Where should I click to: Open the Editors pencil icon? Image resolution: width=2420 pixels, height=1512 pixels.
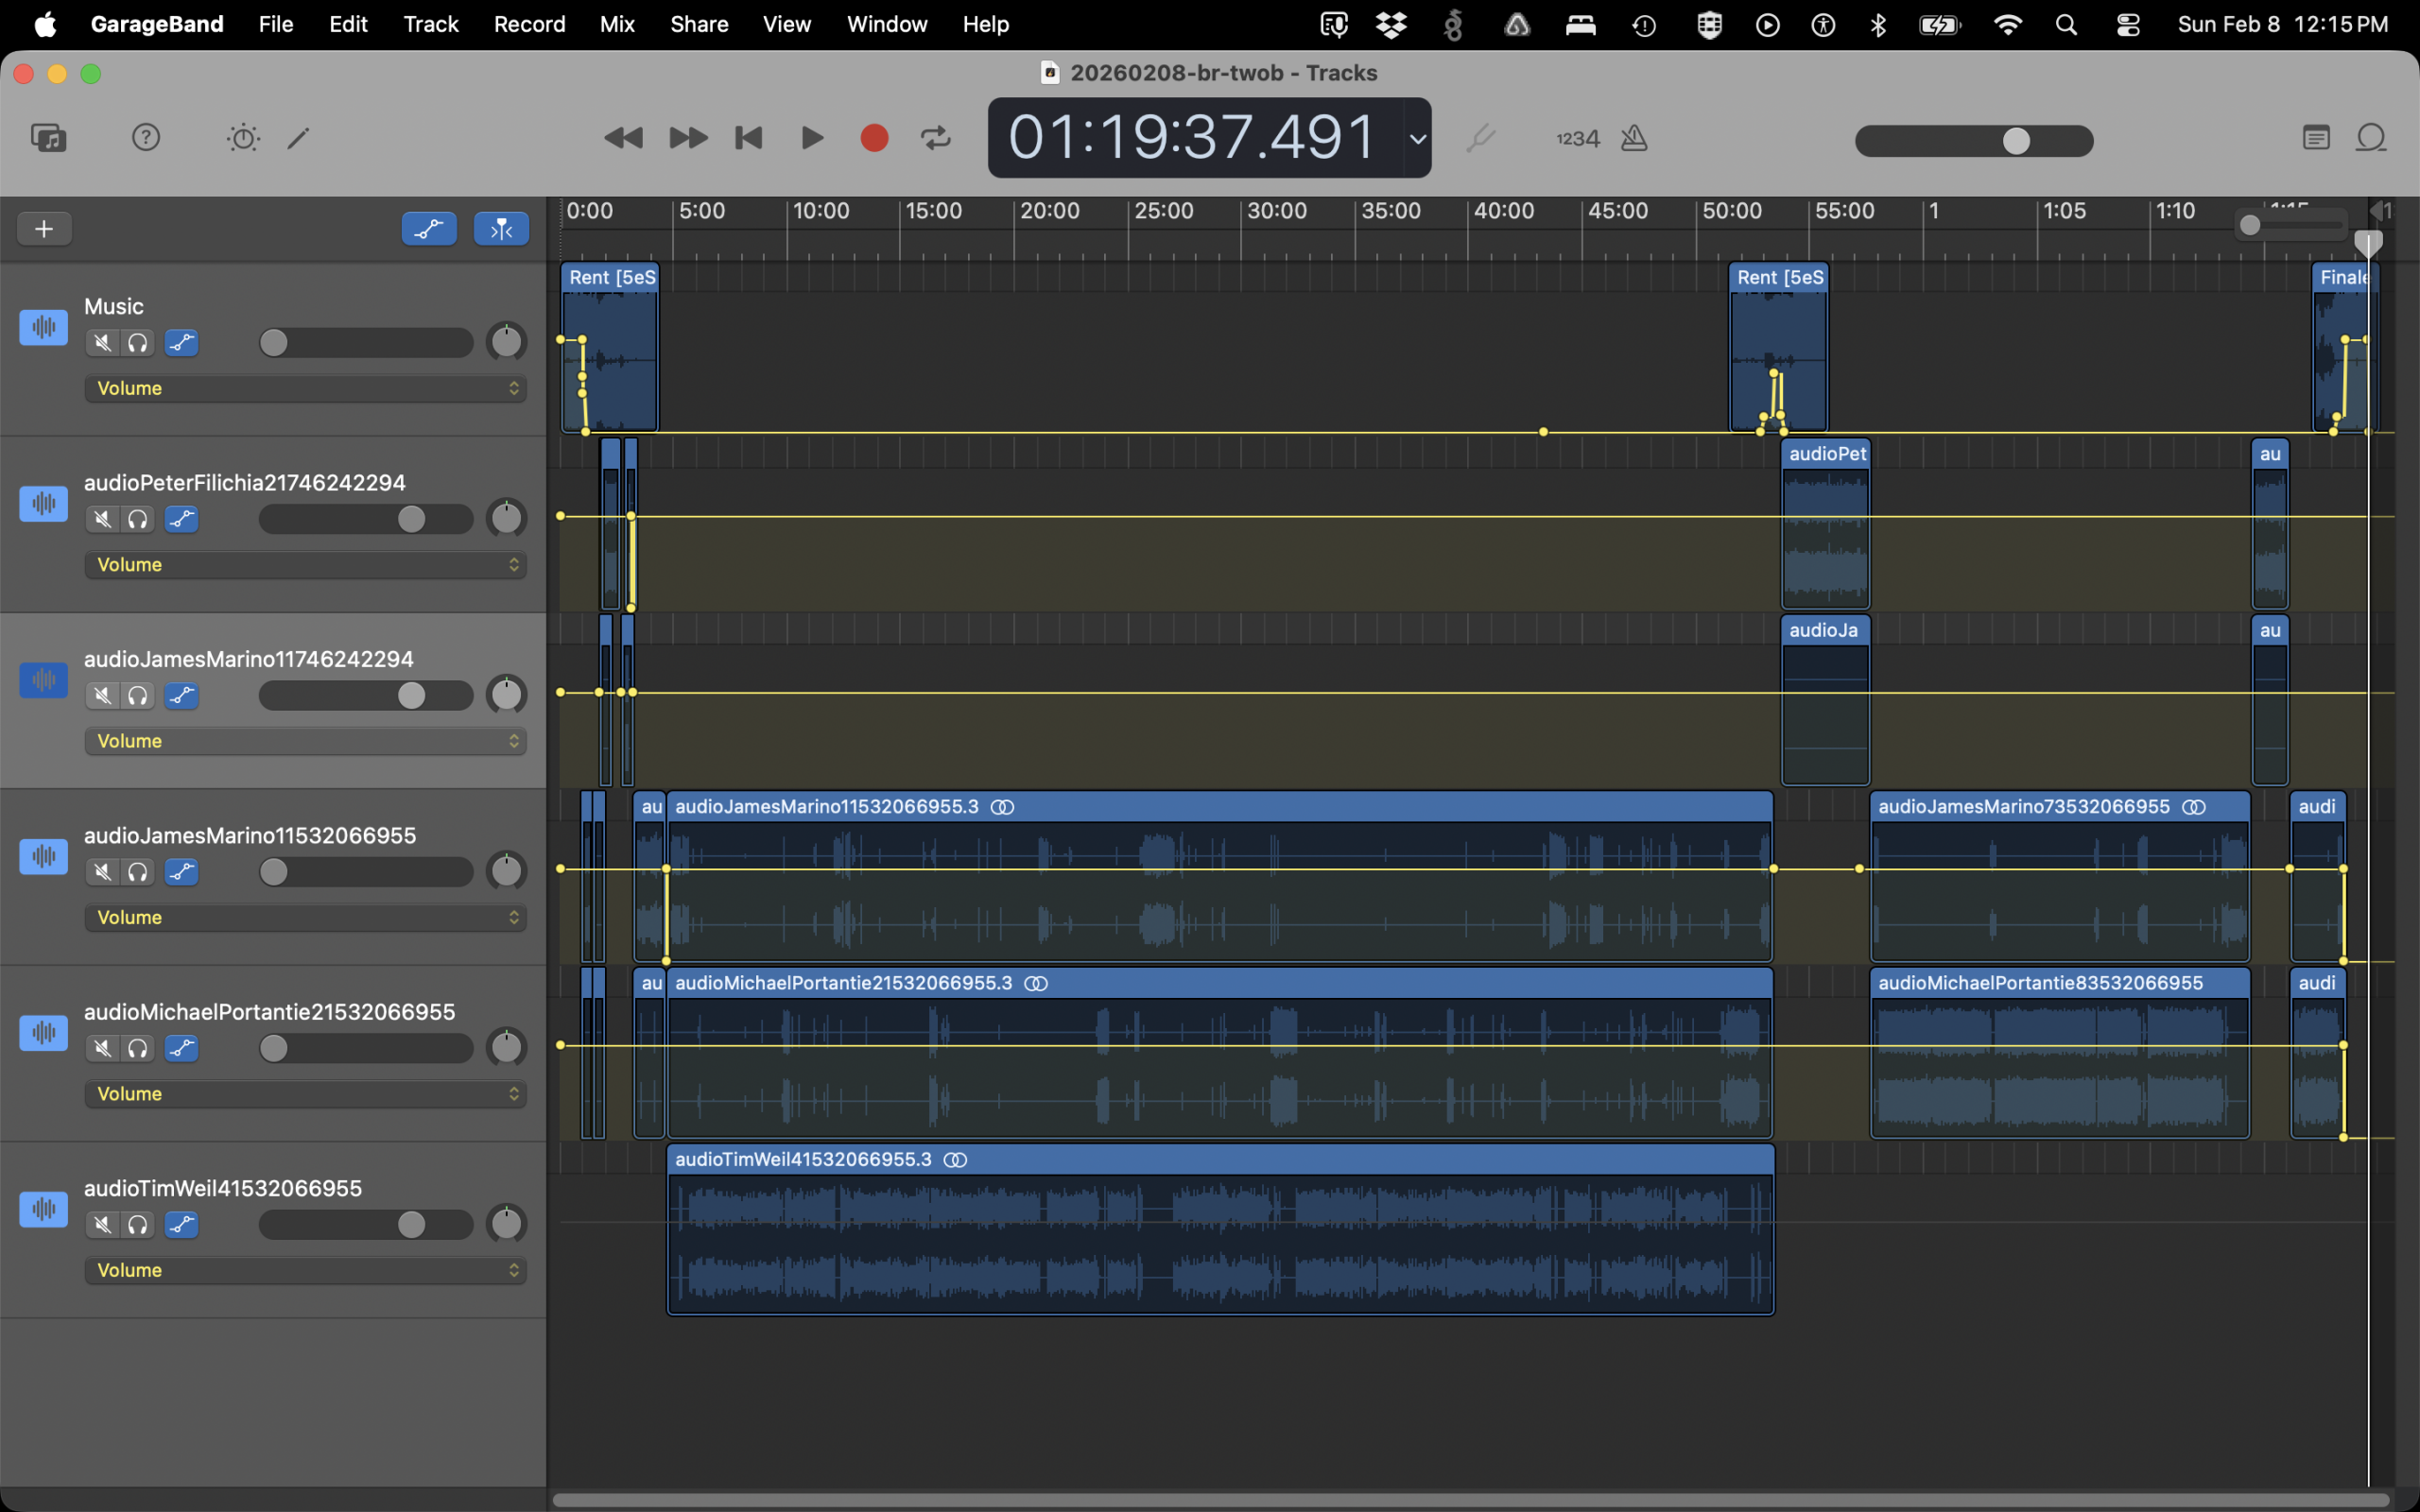coord(298,137)
